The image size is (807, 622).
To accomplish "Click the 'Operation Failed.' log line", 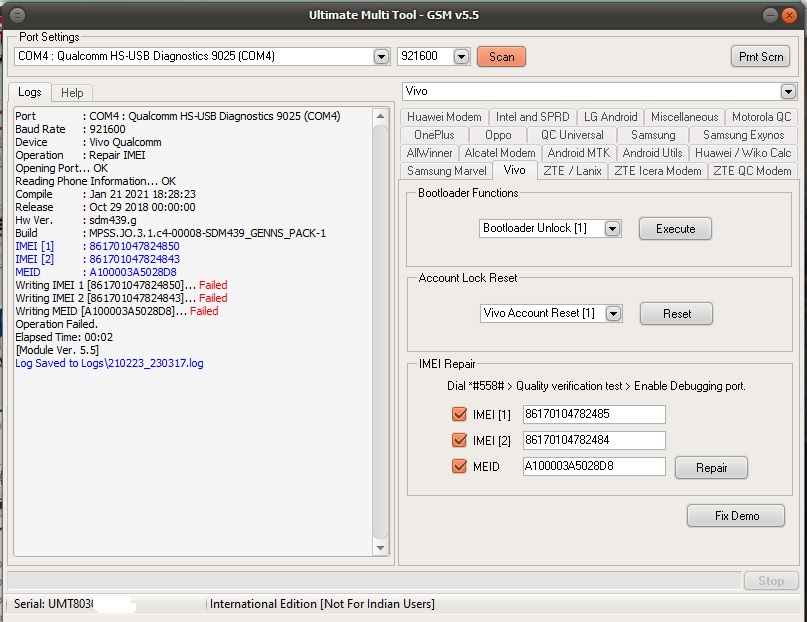I will point(56,324).
